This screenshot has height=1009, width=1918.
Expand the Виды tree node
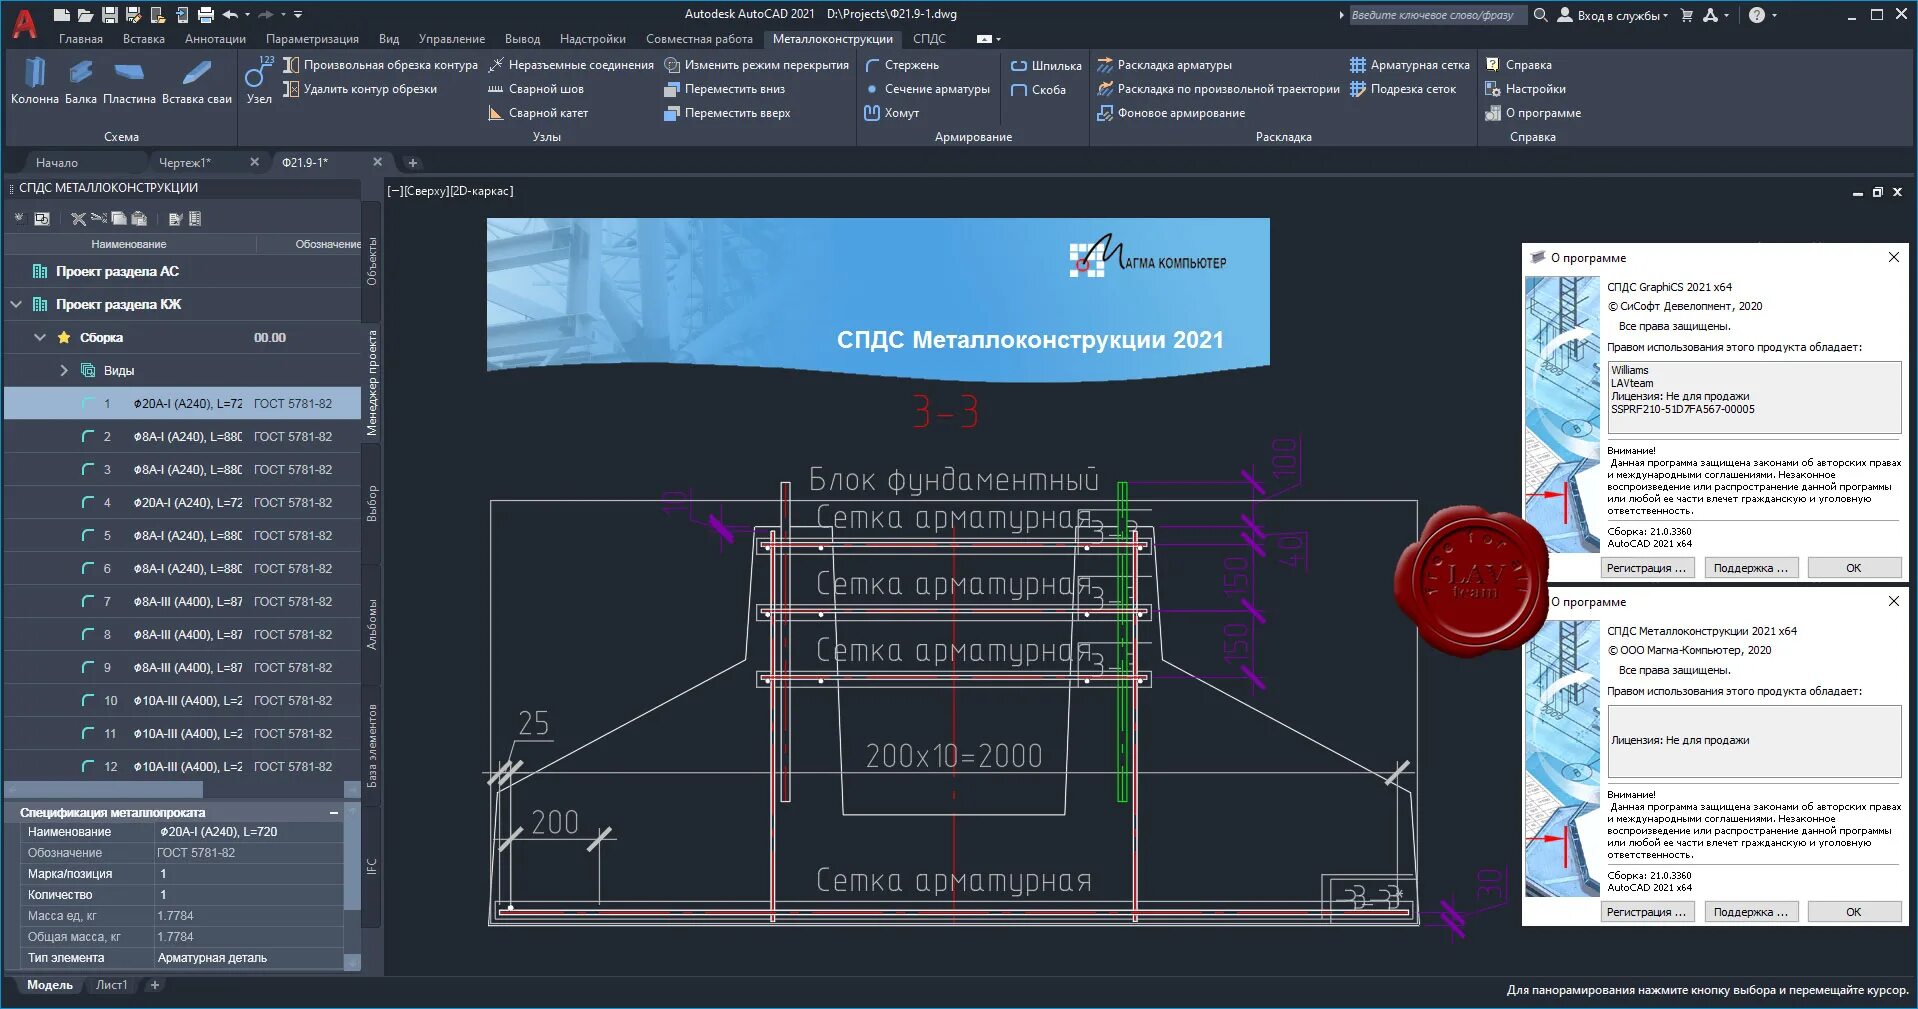pyautogui.click(x=64, y=370)
